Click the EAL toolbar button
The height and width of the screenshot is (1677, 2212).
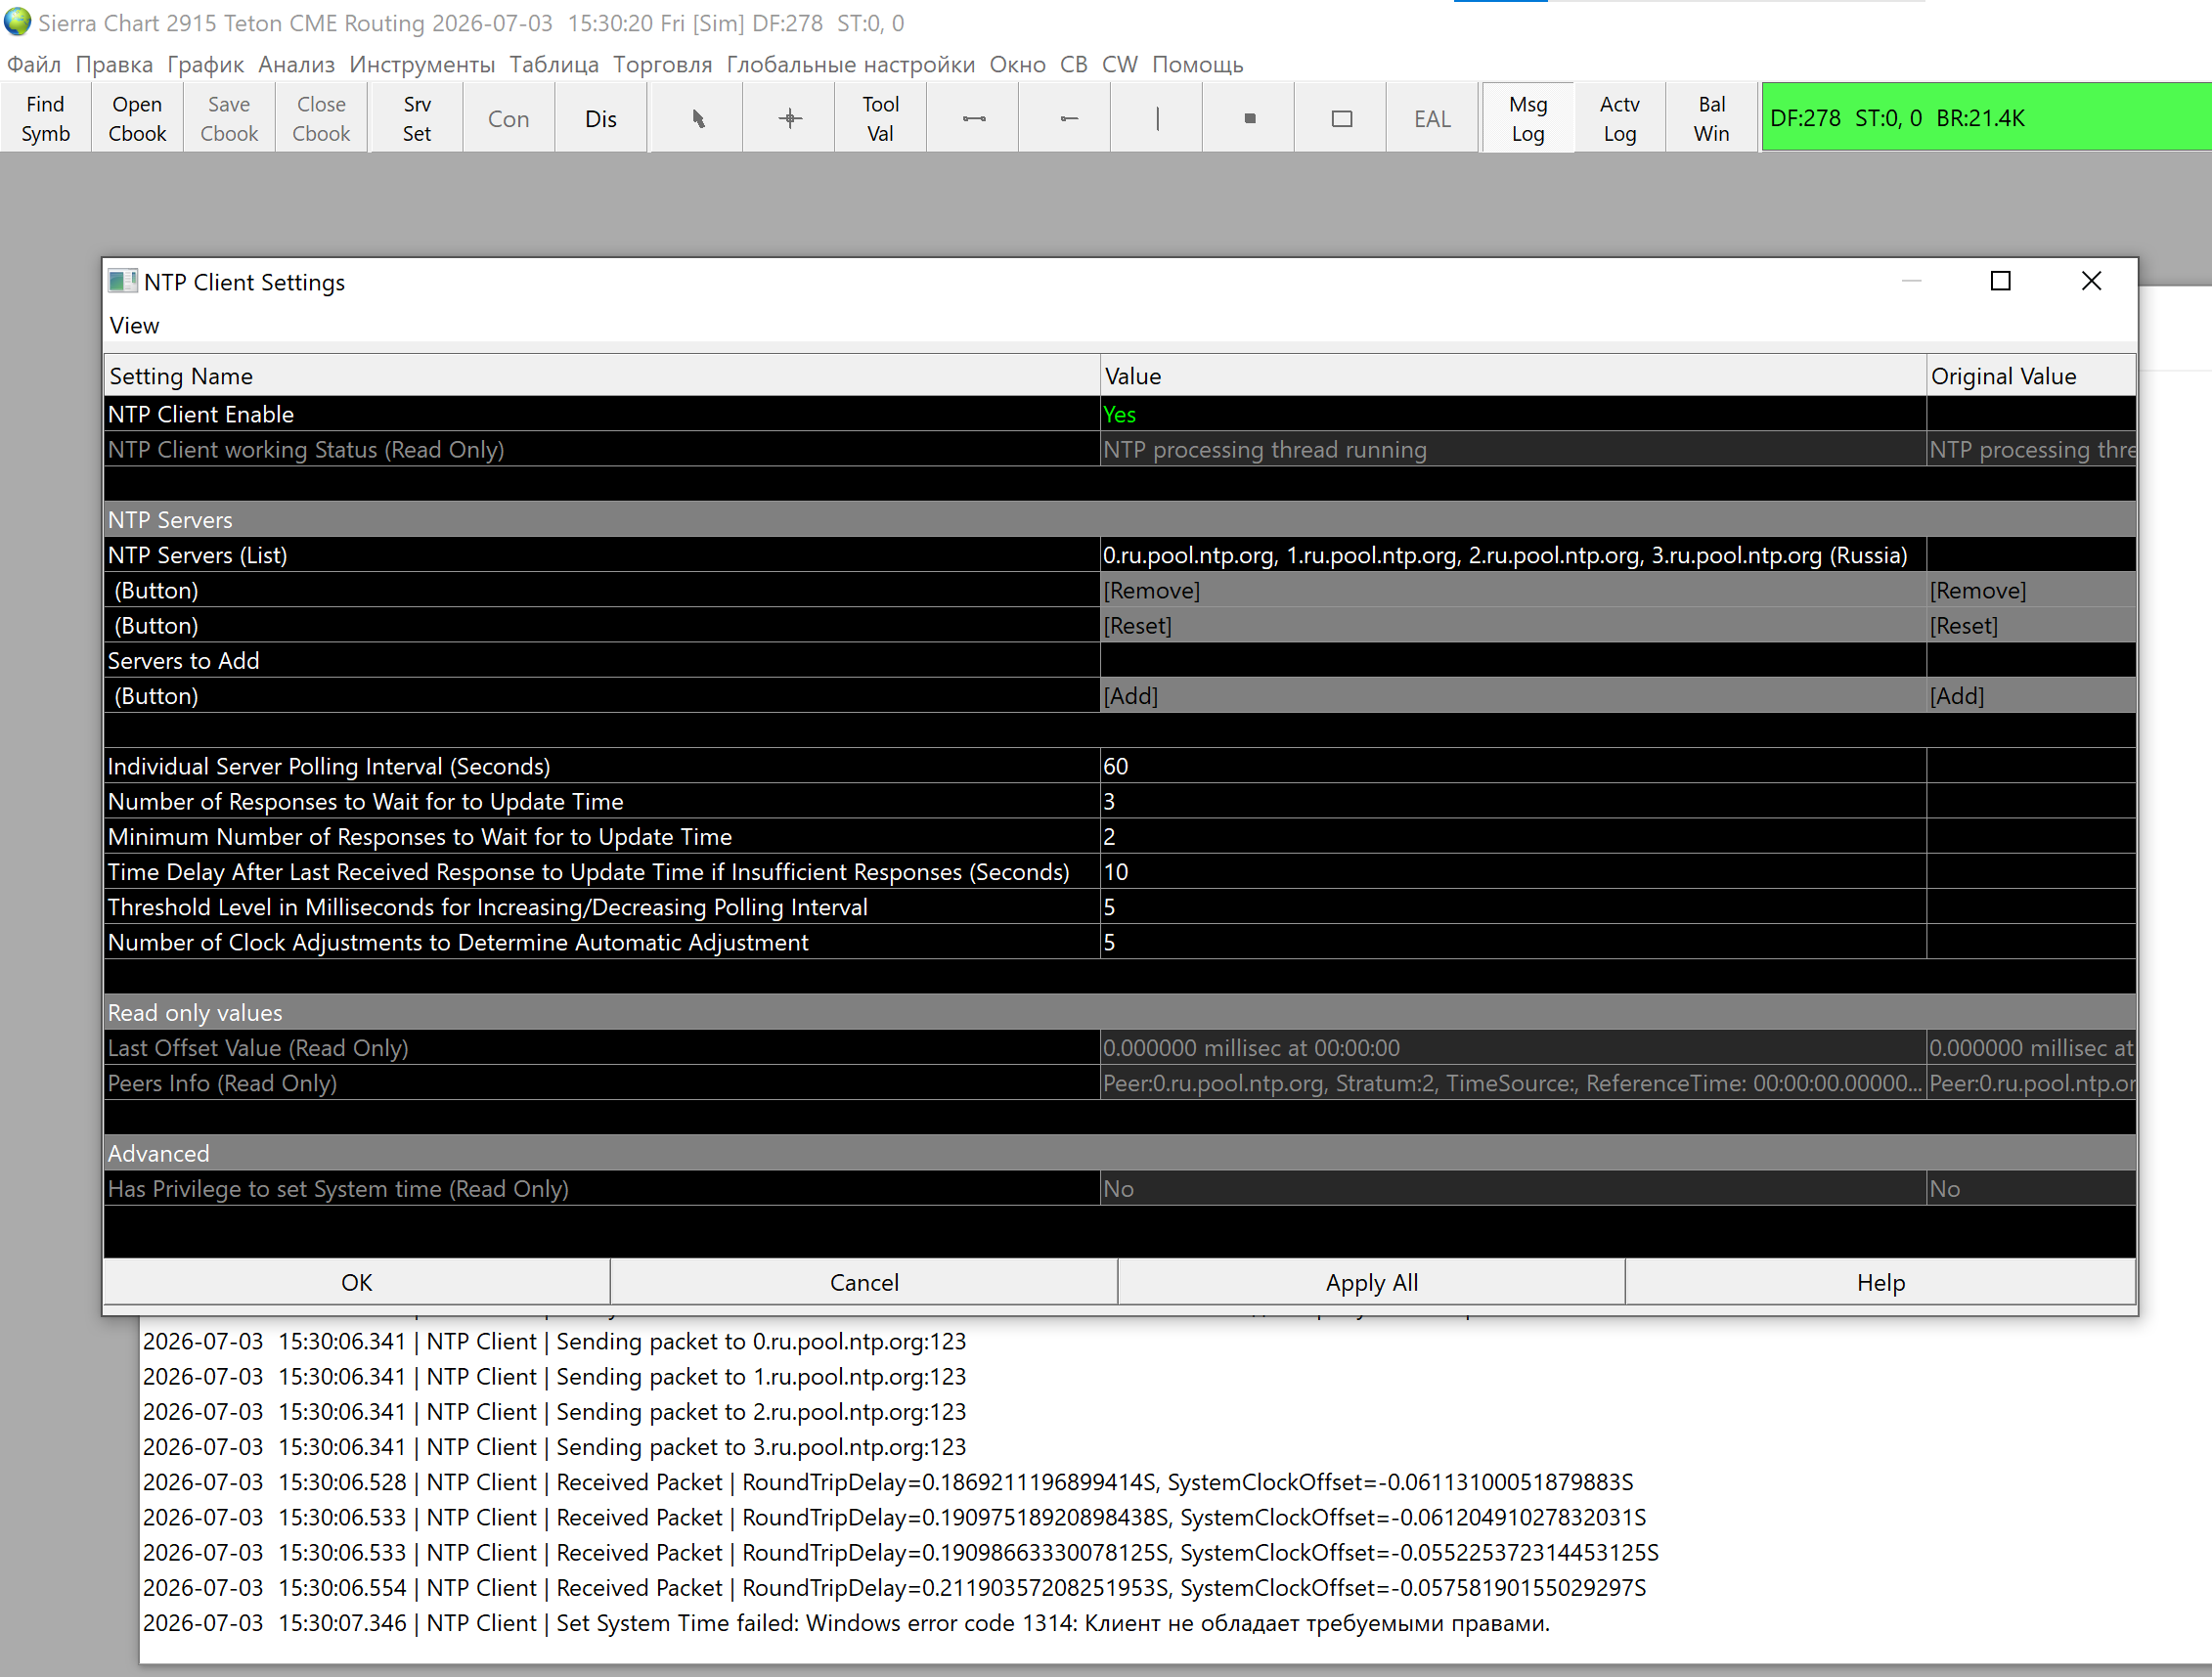[1432, 118]
